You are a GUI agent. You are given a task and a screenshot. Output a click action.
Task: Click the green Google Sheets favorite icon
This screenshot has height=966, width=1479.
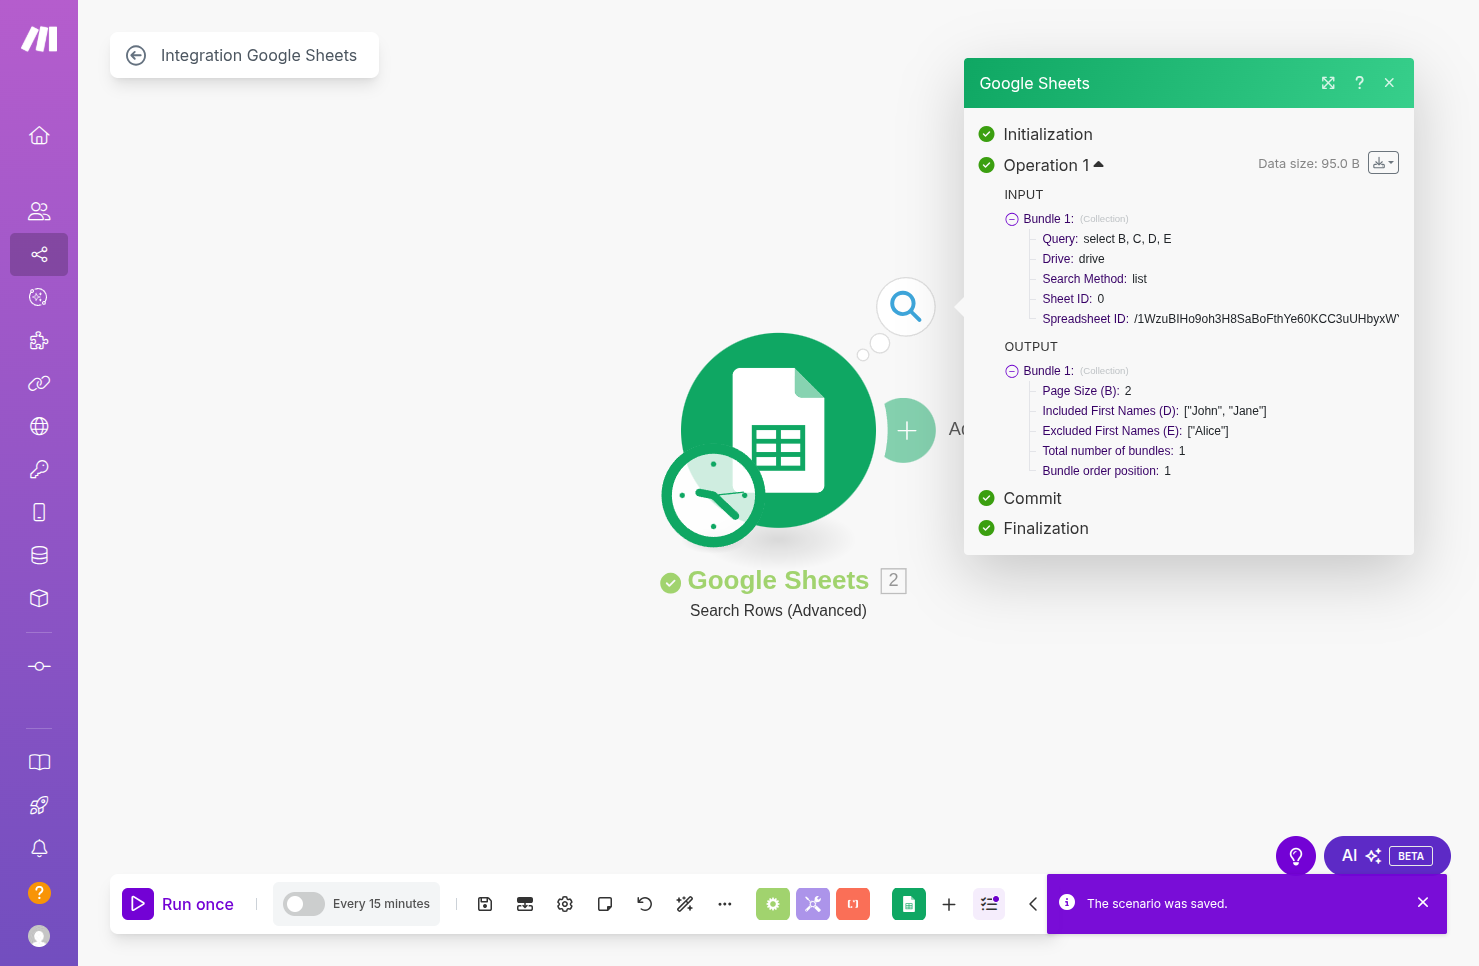click(x=909, y=904)
